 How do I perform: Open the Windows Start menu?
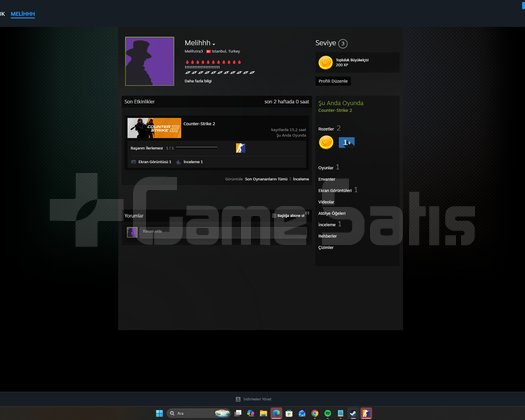[159, 413]
